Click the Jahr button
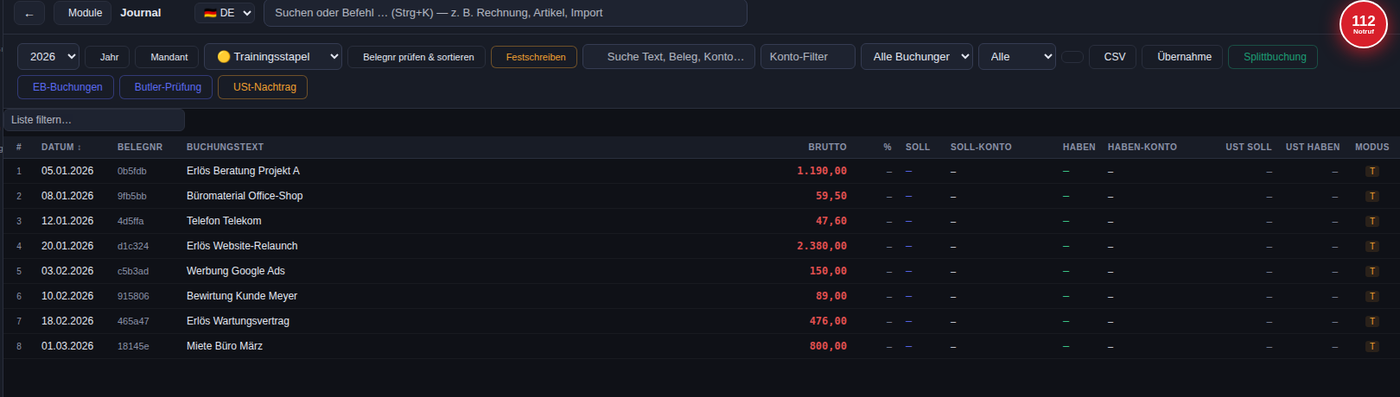1400x397 pixels. (108, 57)
